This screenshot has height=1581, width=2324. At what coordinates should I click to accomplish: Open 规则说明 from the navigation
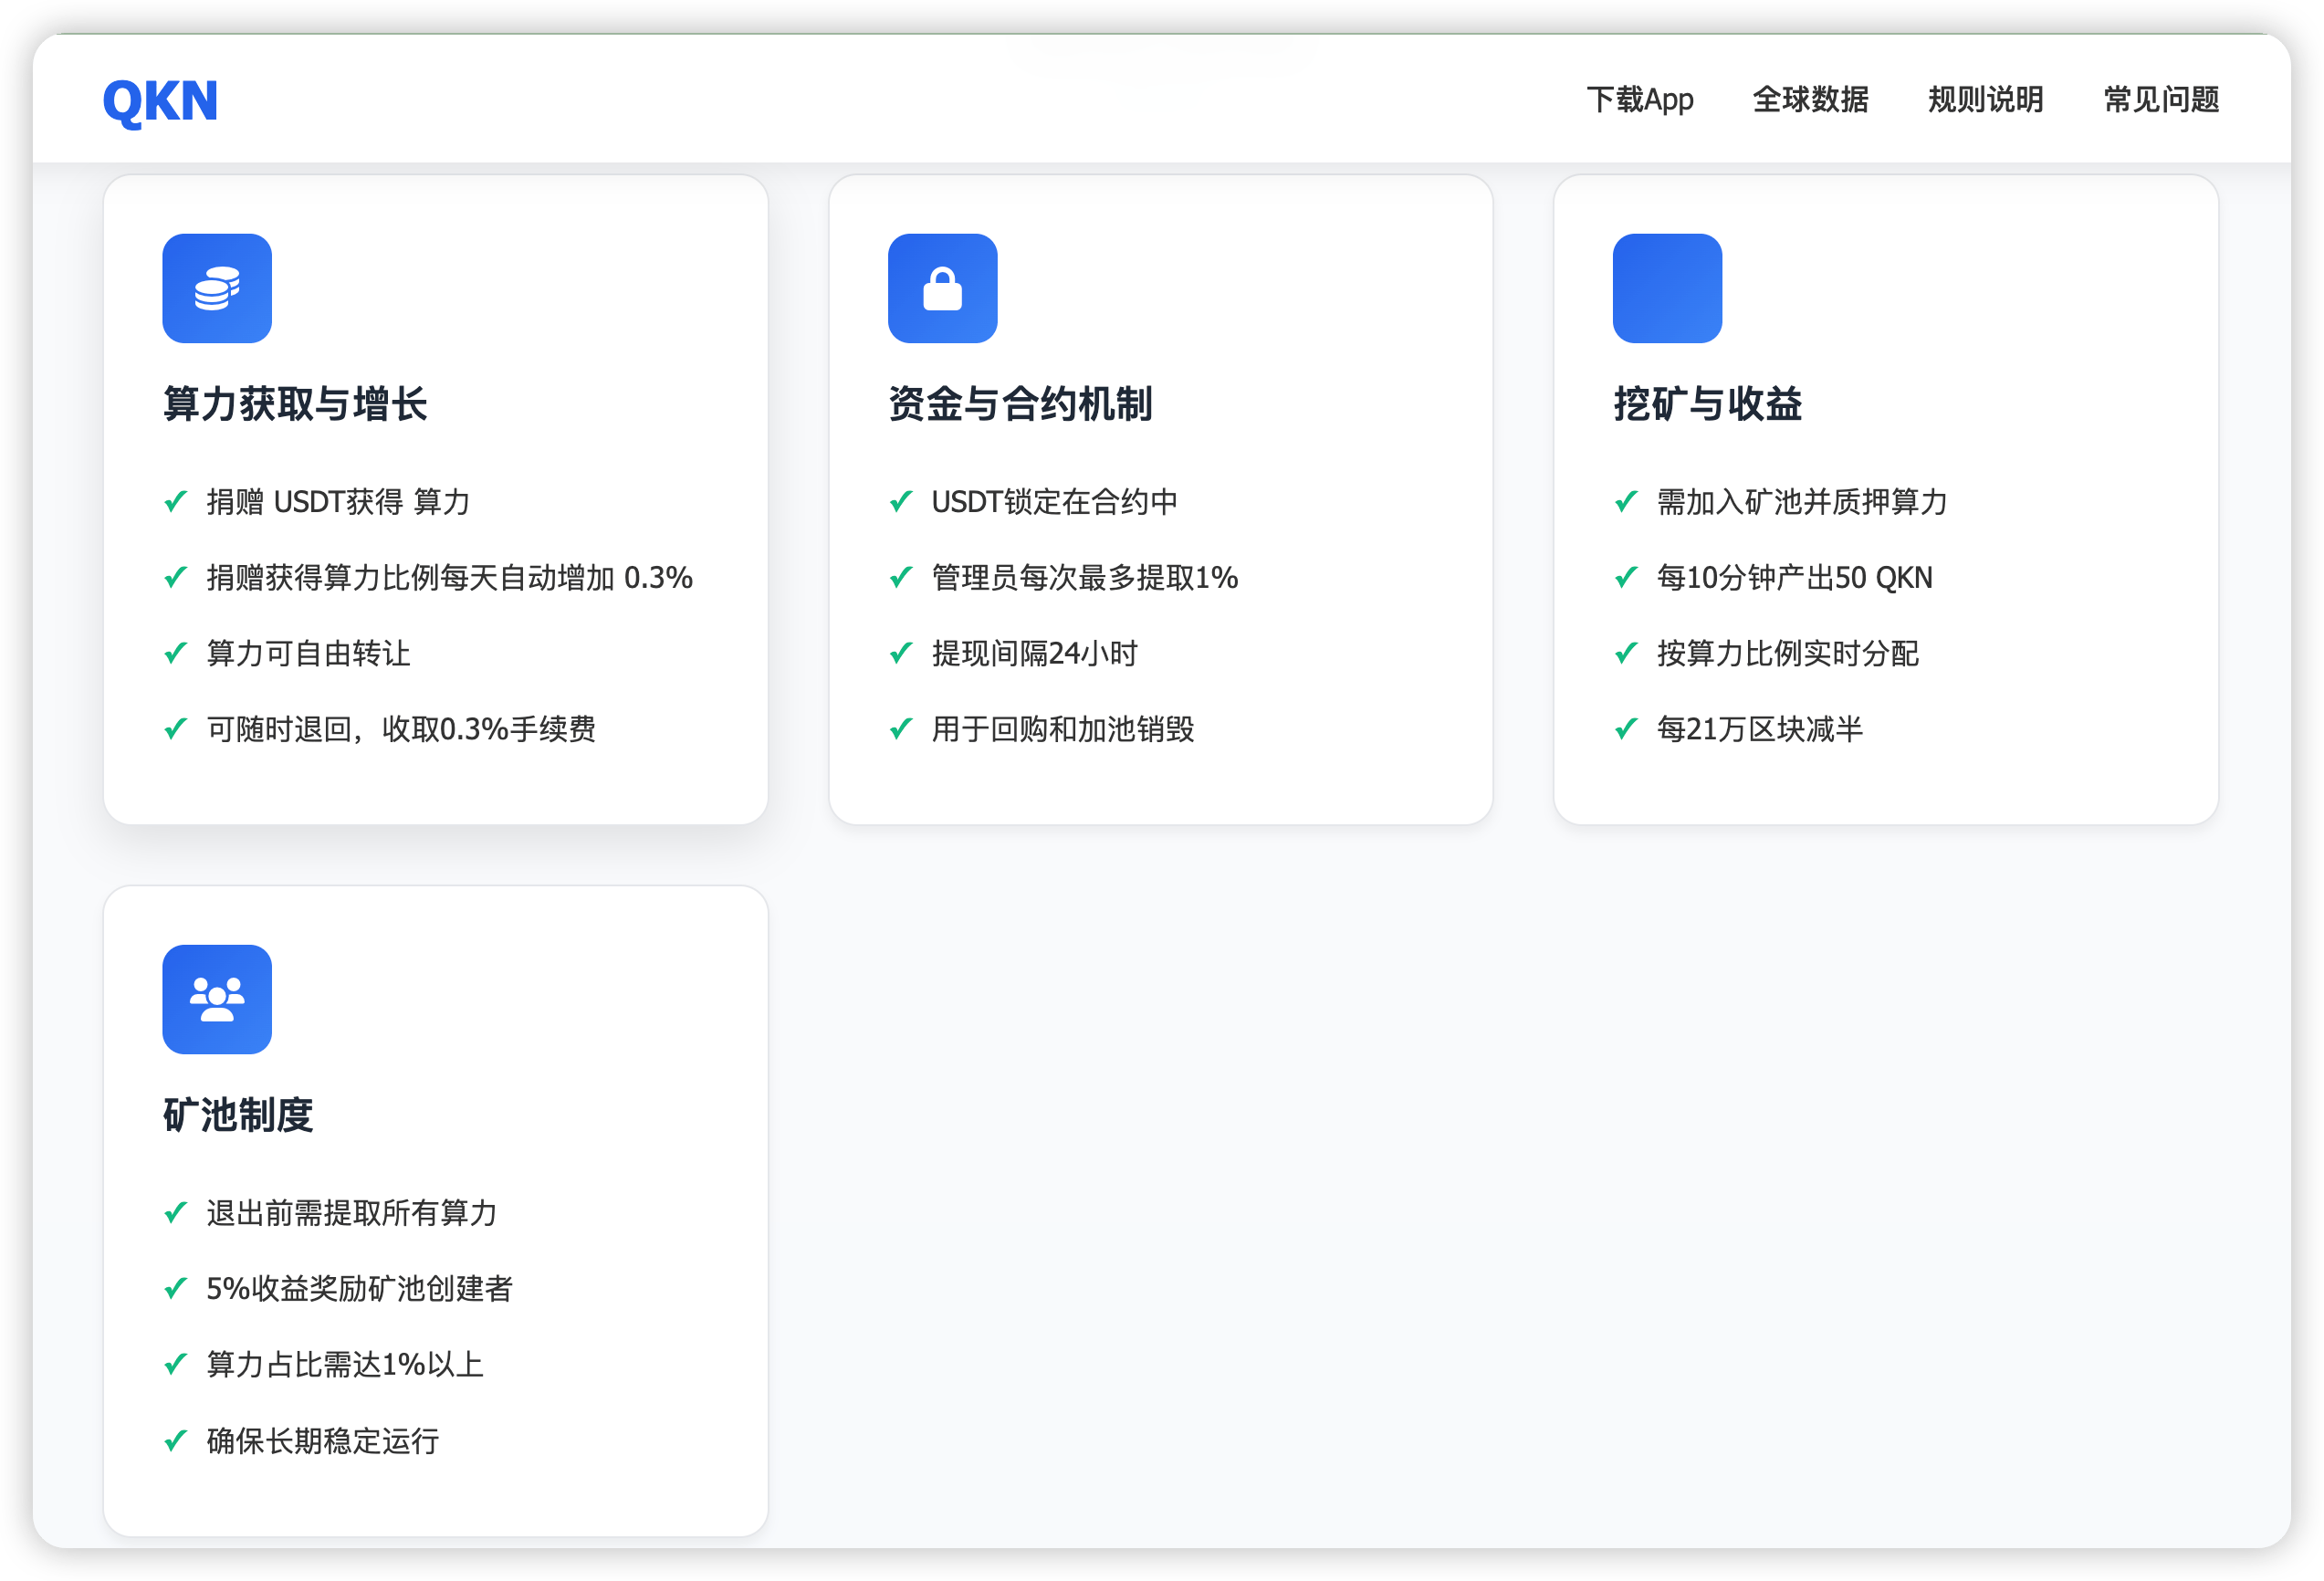click(x=1985, y=100)
